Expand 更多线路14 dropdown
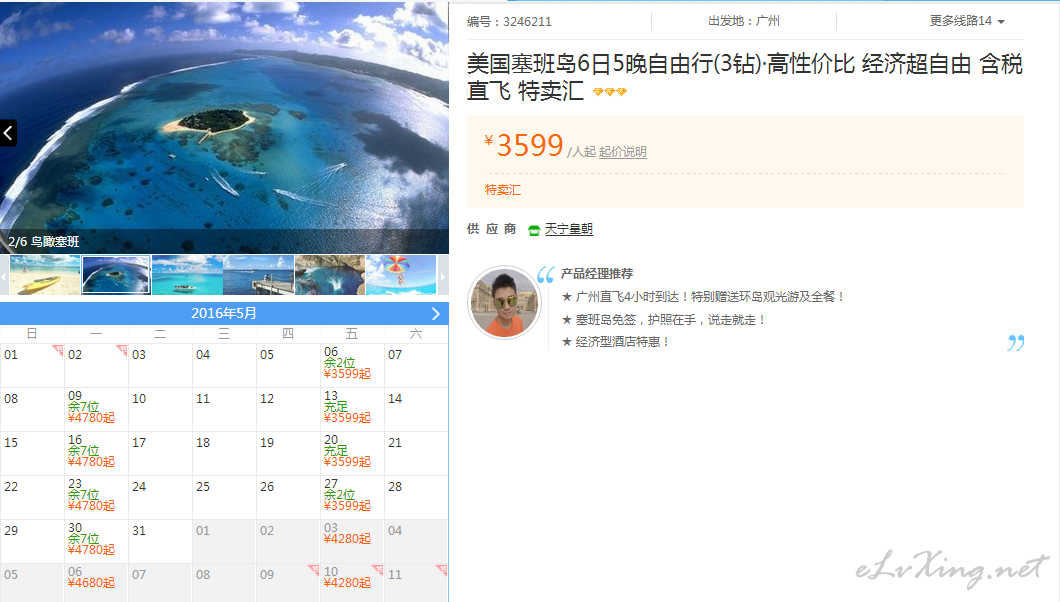This screenshot has width=1060, height=602. click(x=967, y=21)
